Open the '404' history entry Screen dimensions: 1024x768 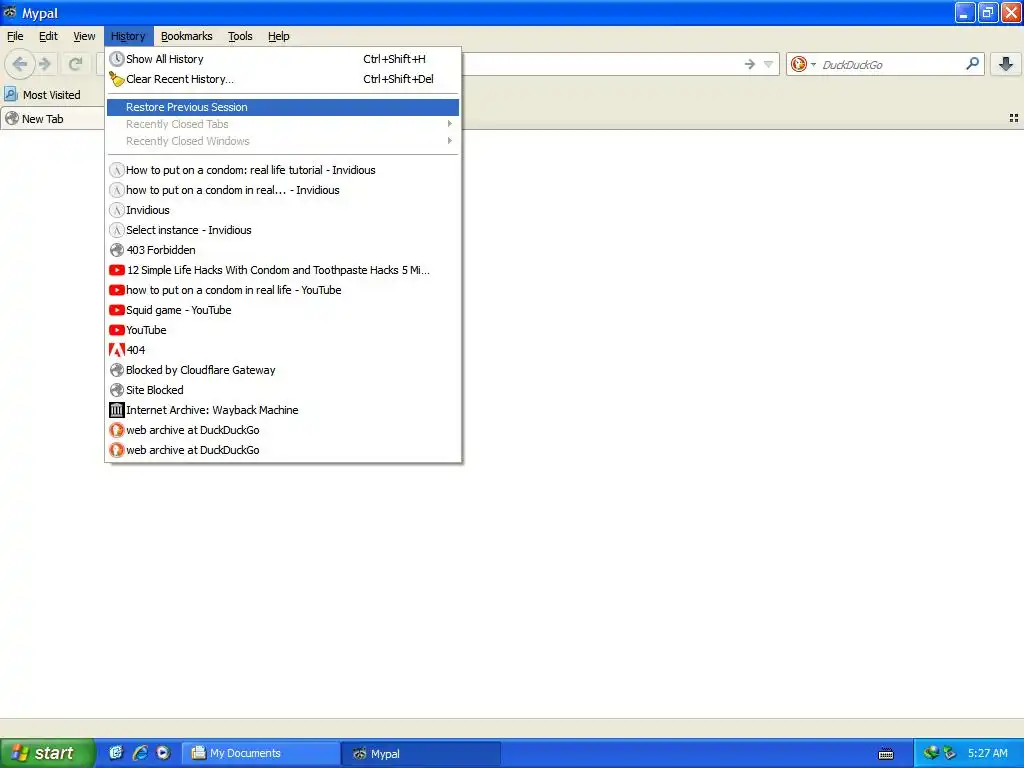(x=283, y=350)
